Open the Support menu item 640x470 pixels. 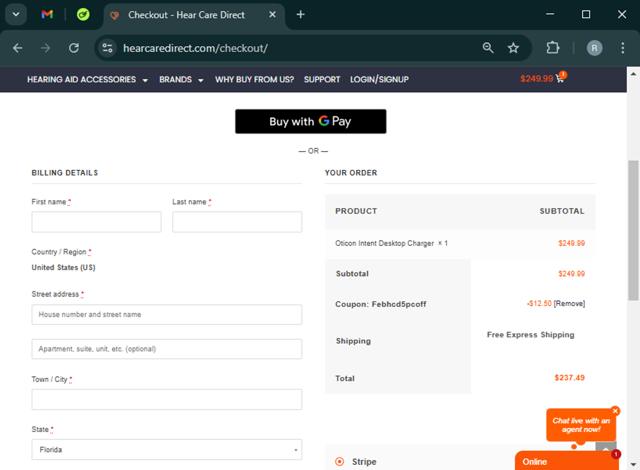(x=322, y=80)
